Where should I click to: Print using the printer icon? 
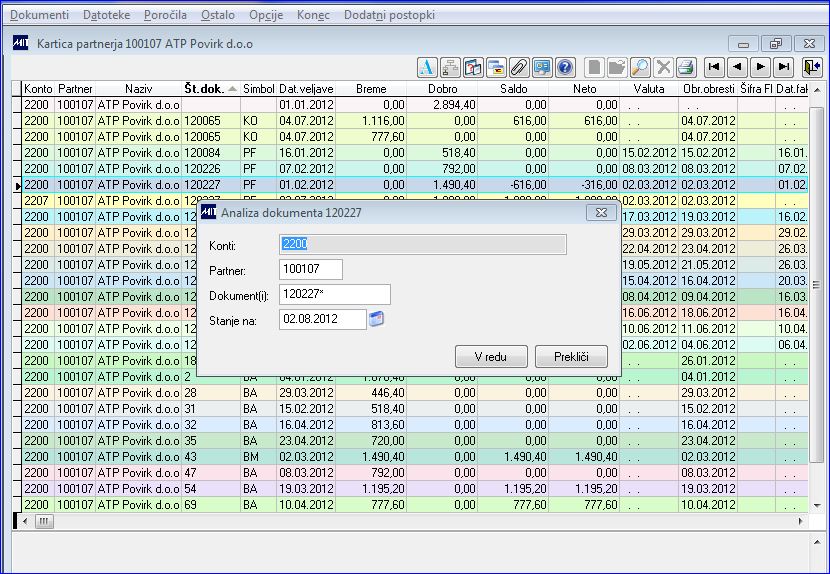point(685,67)
